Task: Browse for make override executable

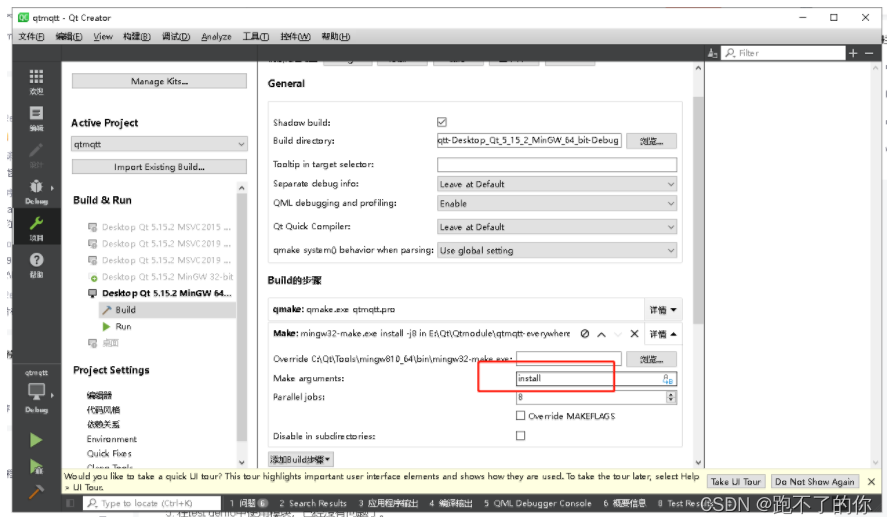Action: click(651, 359)
